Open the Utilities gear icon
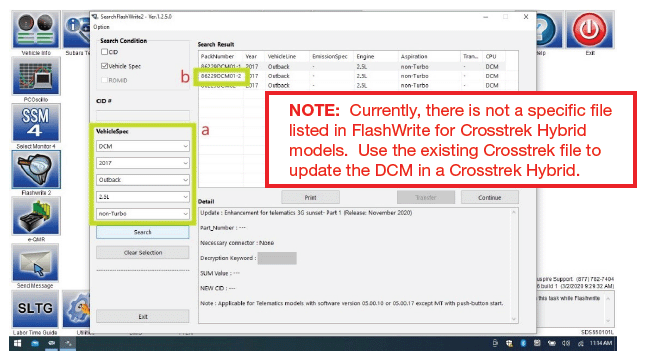The width and height of the screenshot is (646, 360). (77, 309)
